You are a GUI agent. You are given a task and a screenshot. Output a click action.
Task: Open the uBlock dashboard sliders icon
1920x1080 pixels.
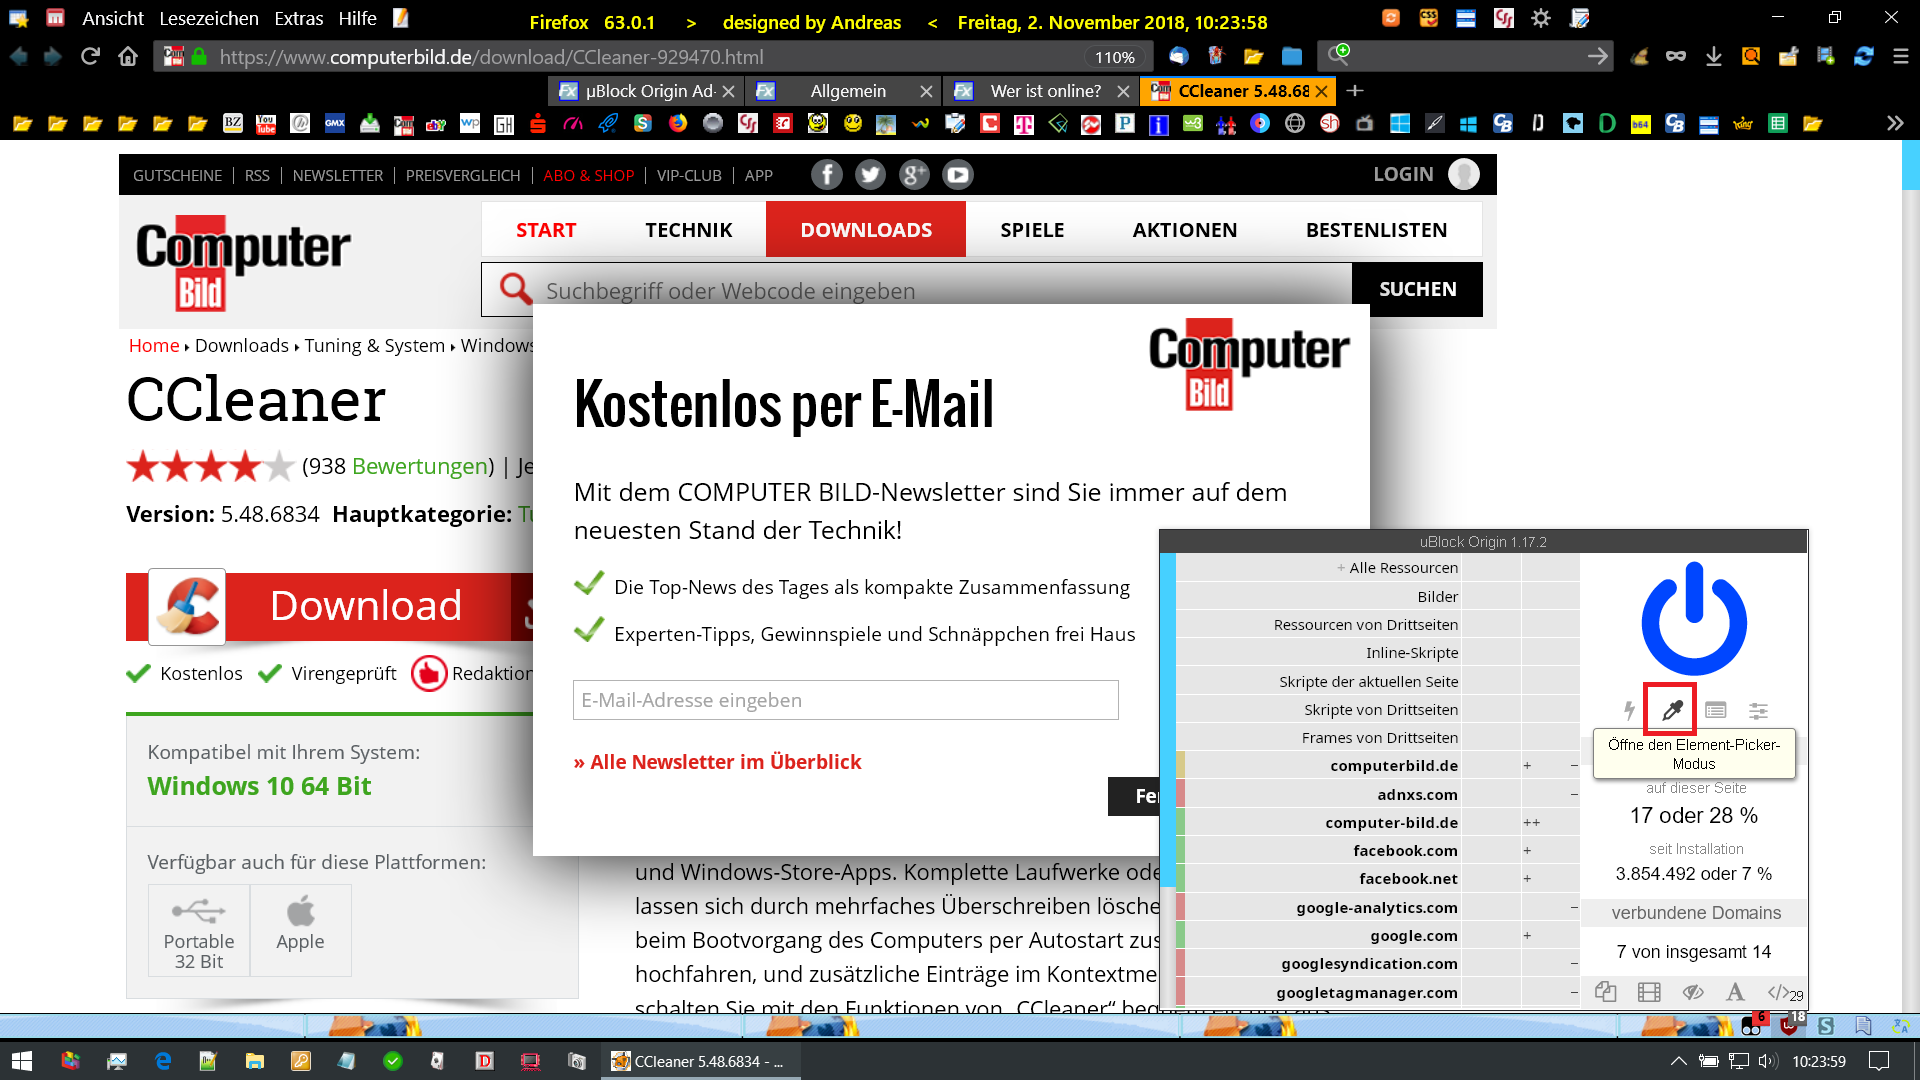(1758, 710)
